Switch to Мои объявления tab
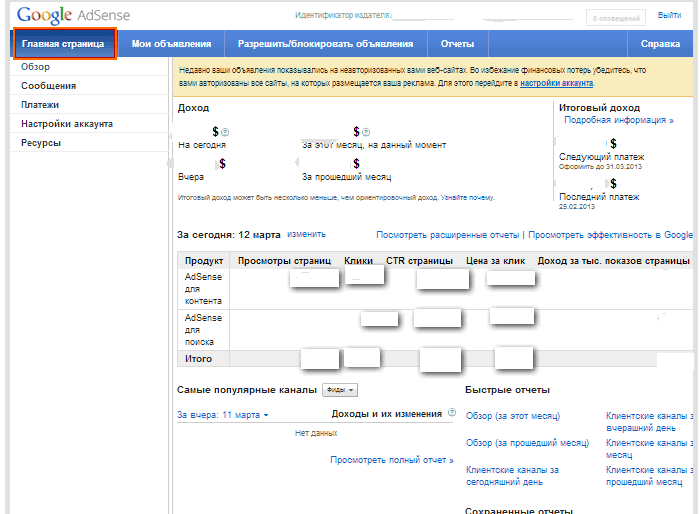 pos(171,44)
